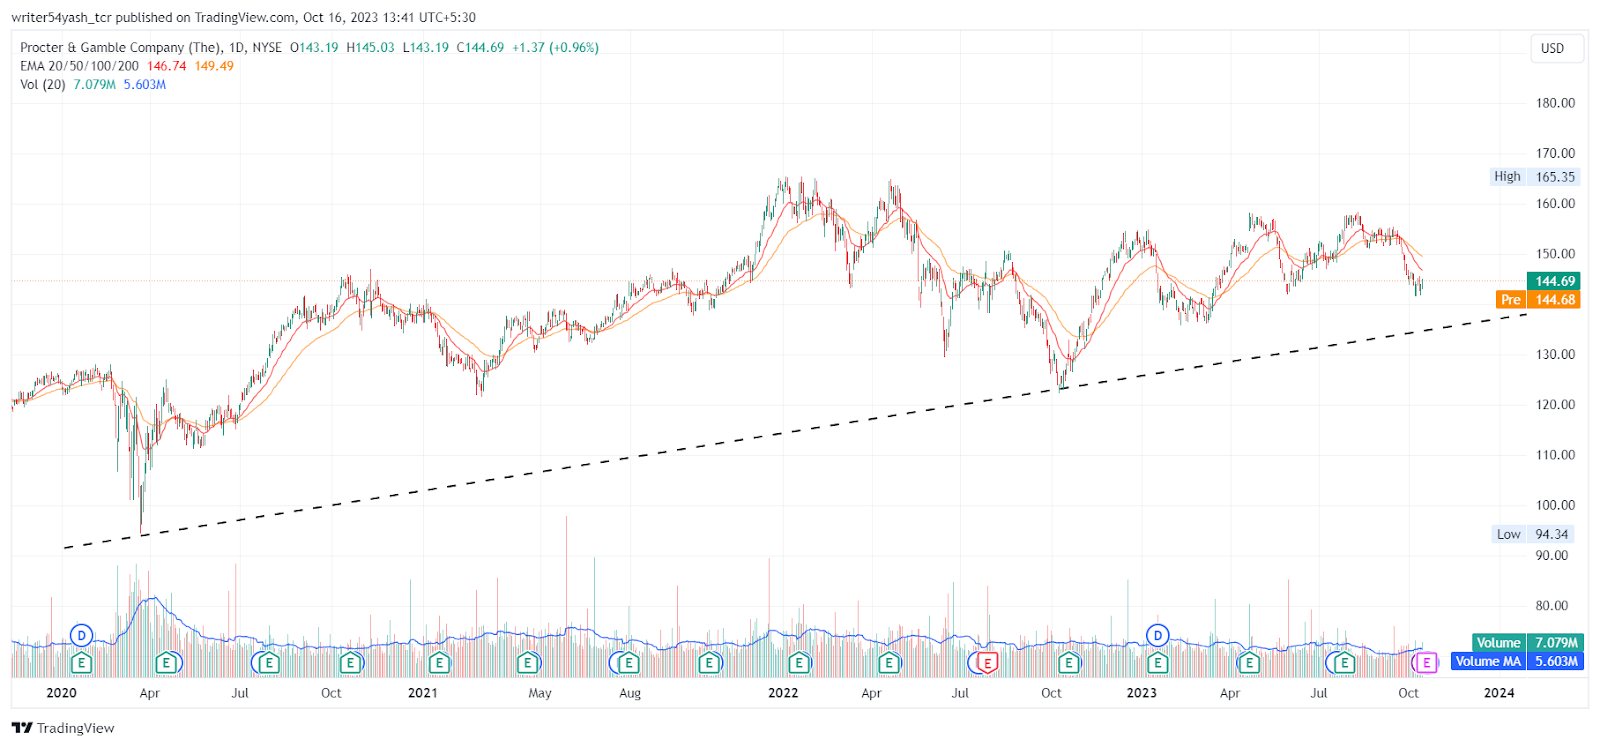Viewport: 1600px width, 747px height.
Task: Click the earnings E marker for August 2021
Action: (x=628, y=662)
